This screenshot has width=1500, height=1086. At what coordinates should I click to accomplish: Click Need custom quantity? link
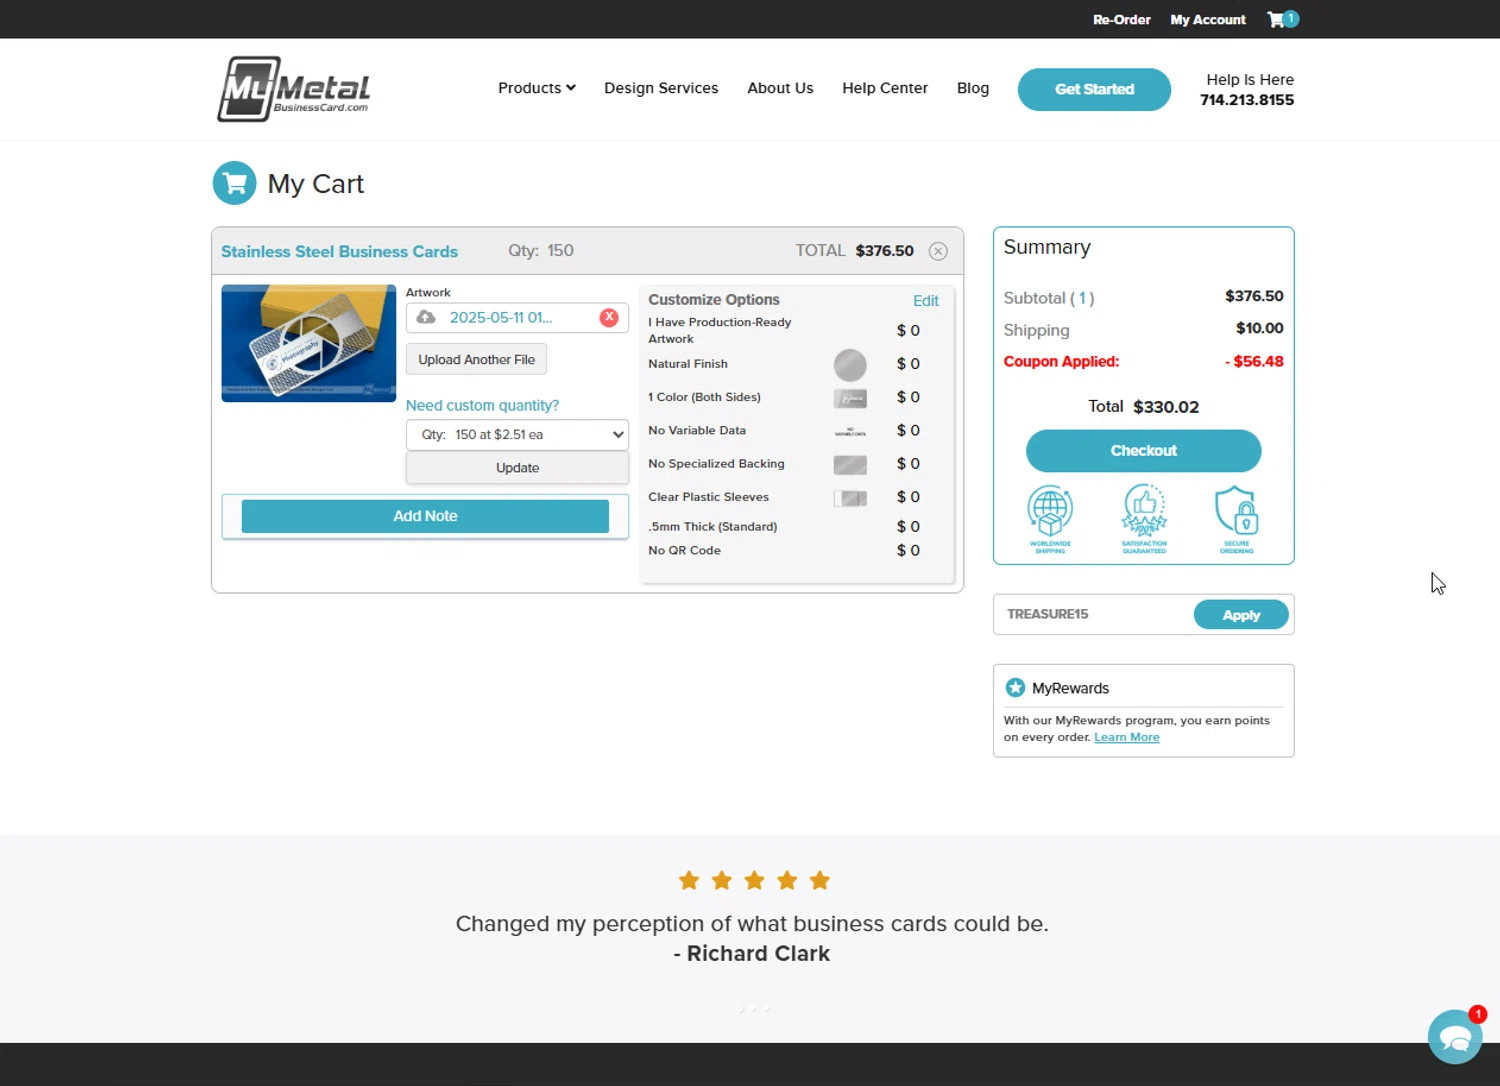(482, 405)
